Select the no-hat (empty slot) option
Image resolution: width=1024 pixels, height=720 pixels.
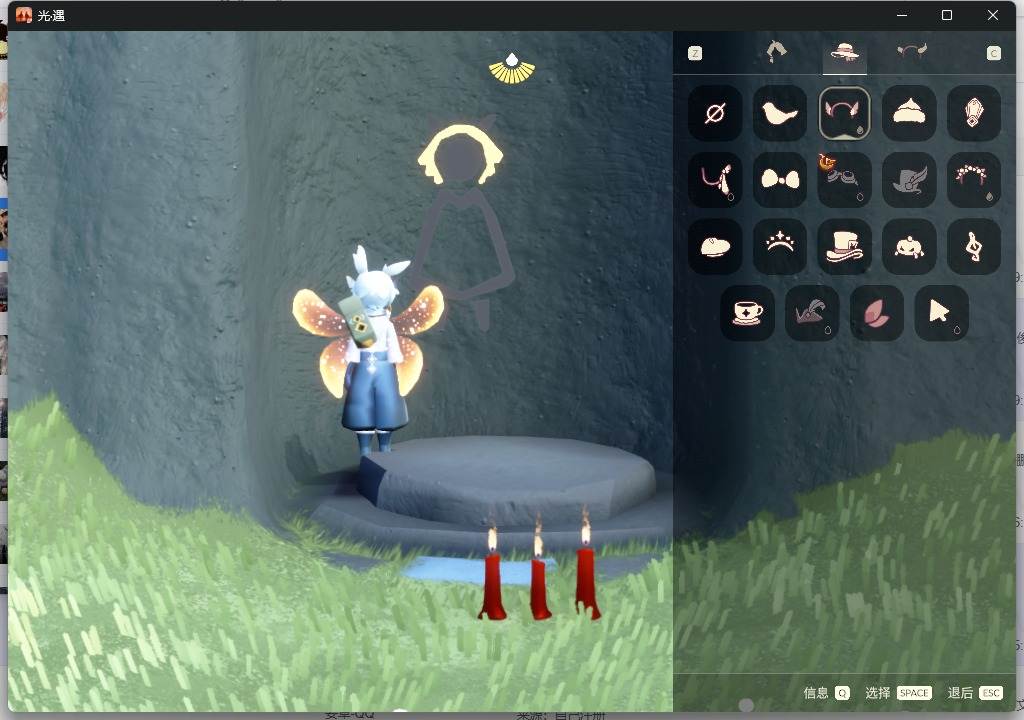coord(715,114)
